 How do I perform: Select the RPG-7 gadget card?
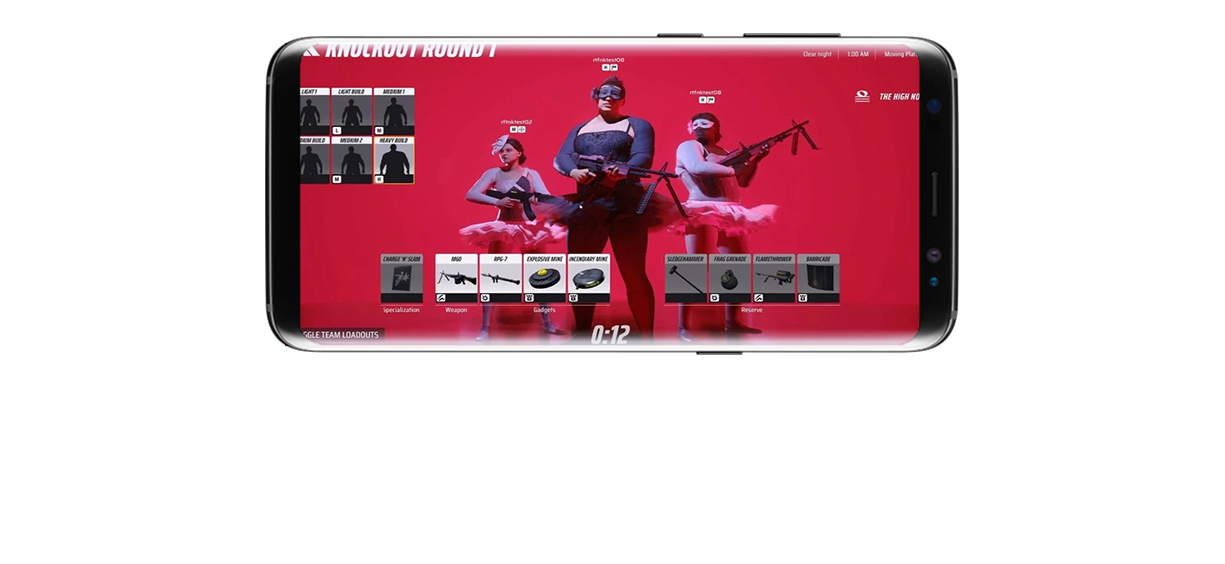500,279
